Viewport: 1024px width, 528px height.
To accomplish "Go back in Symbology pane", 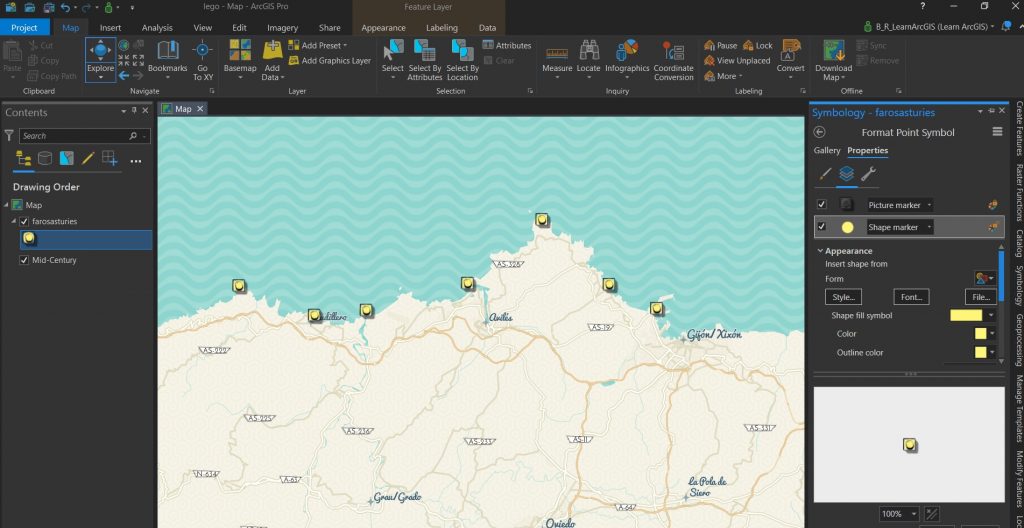I will point(820,132).
